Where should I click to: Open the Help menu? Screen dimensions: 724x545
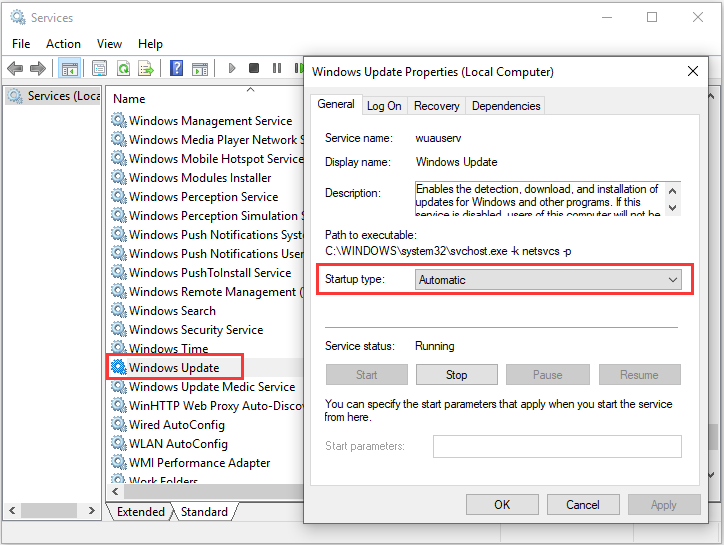pyautogui.click(x=150, y=44)
